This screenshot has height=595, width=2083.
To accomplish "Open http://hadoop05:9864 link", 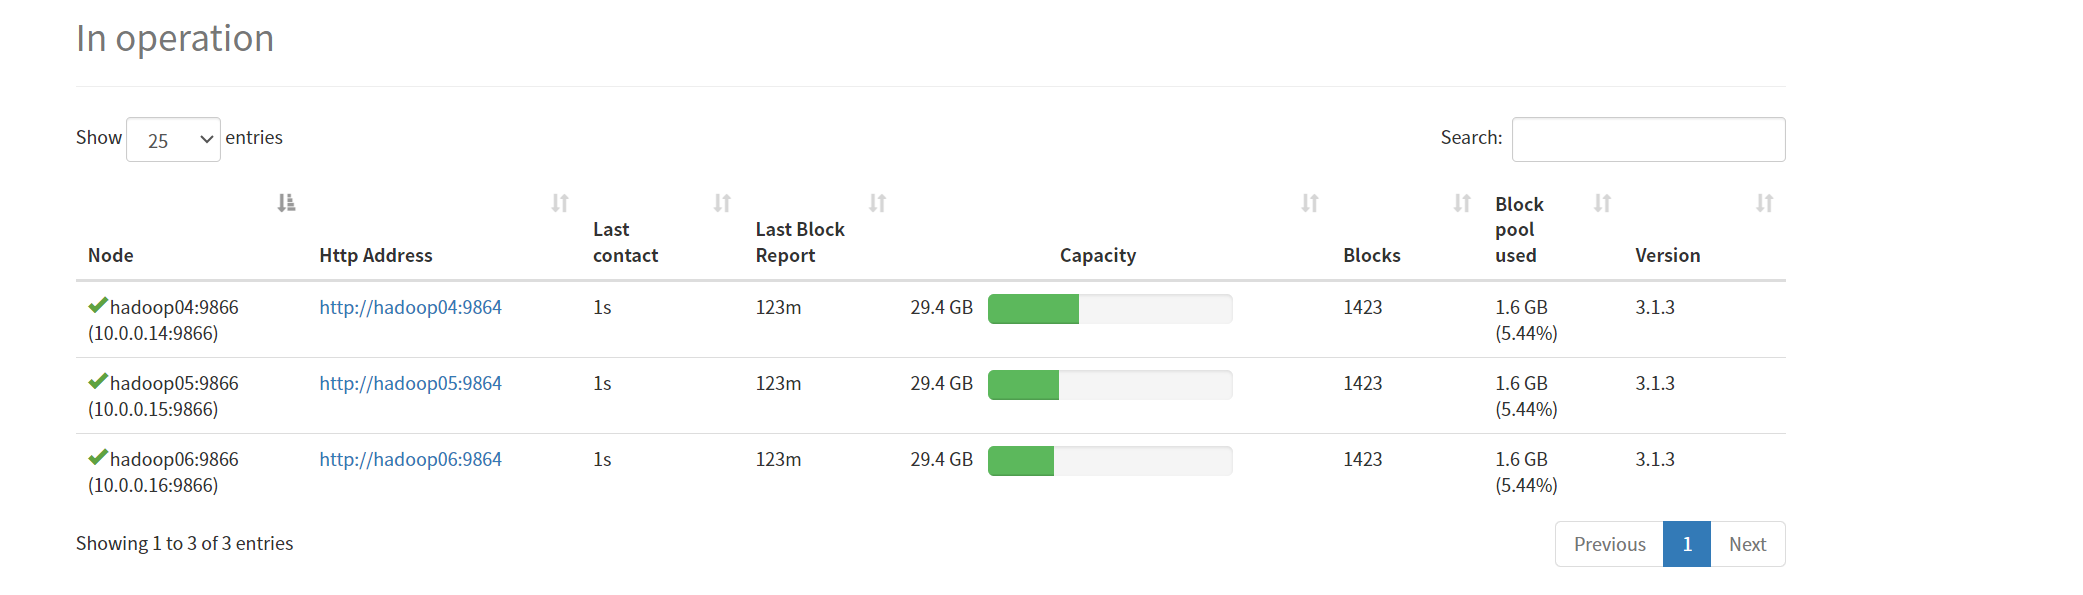I will click(x=410, y=383).
